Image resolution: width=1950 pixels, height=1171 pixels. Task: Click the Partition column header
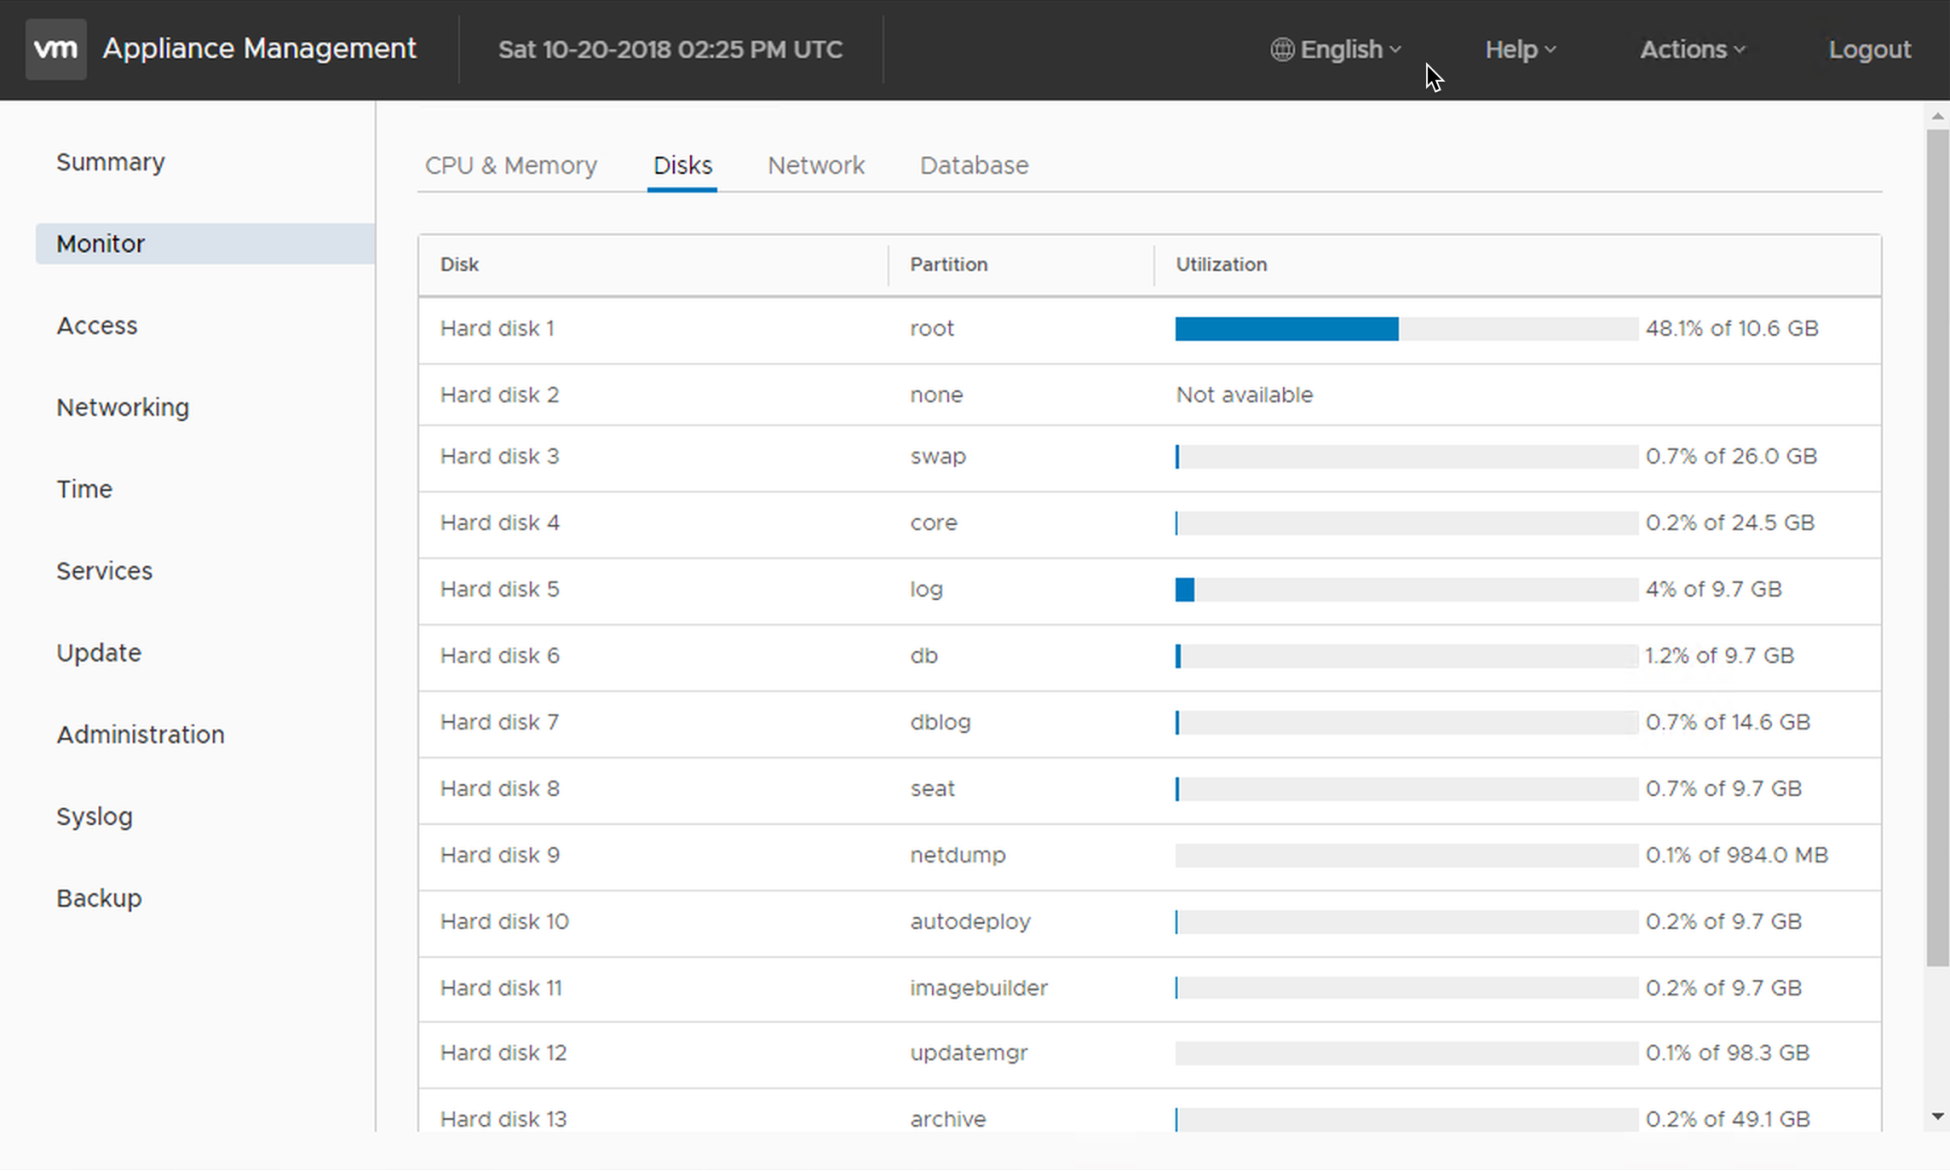pyautogui.click(x=948, y=265)
